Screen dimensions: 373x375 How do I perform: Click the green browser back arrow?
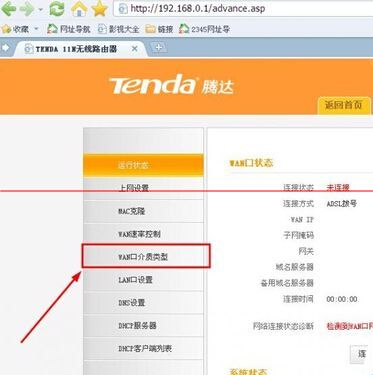[9, 9]
